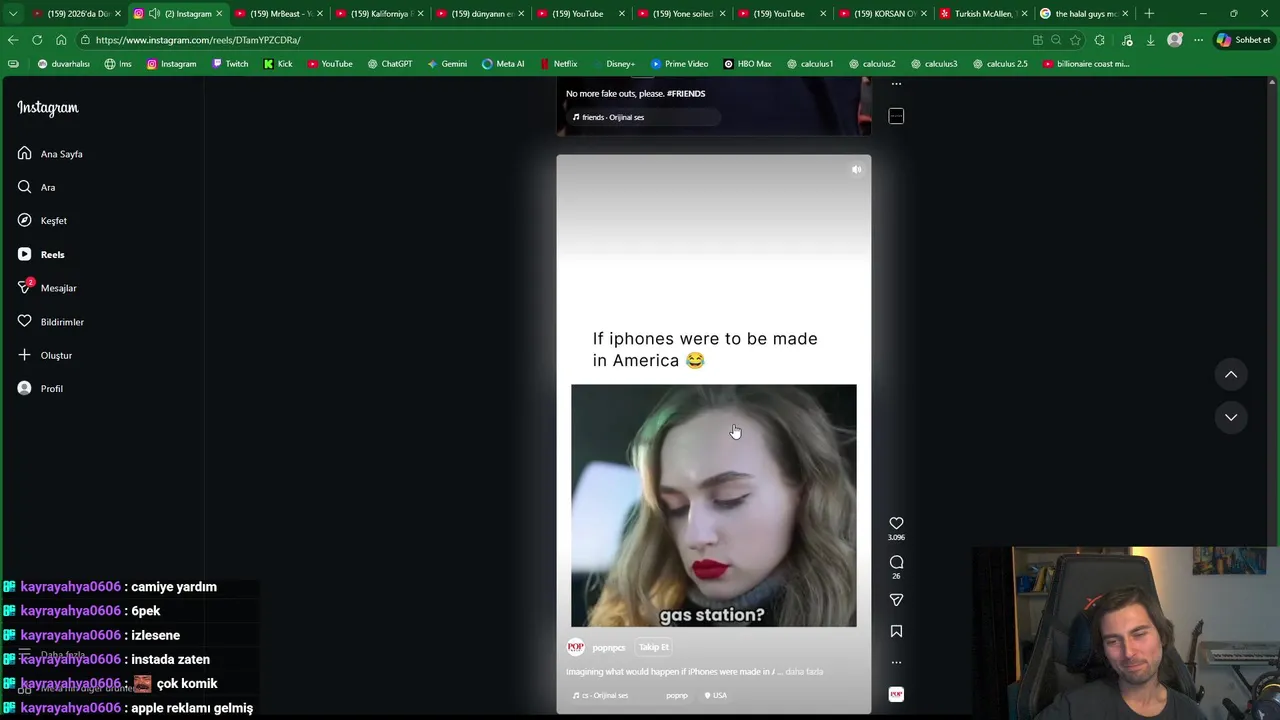Open the reel's audio thumbnail icon
The height and width of the screenshot is (720, 1280).
(x=896, y=694)
